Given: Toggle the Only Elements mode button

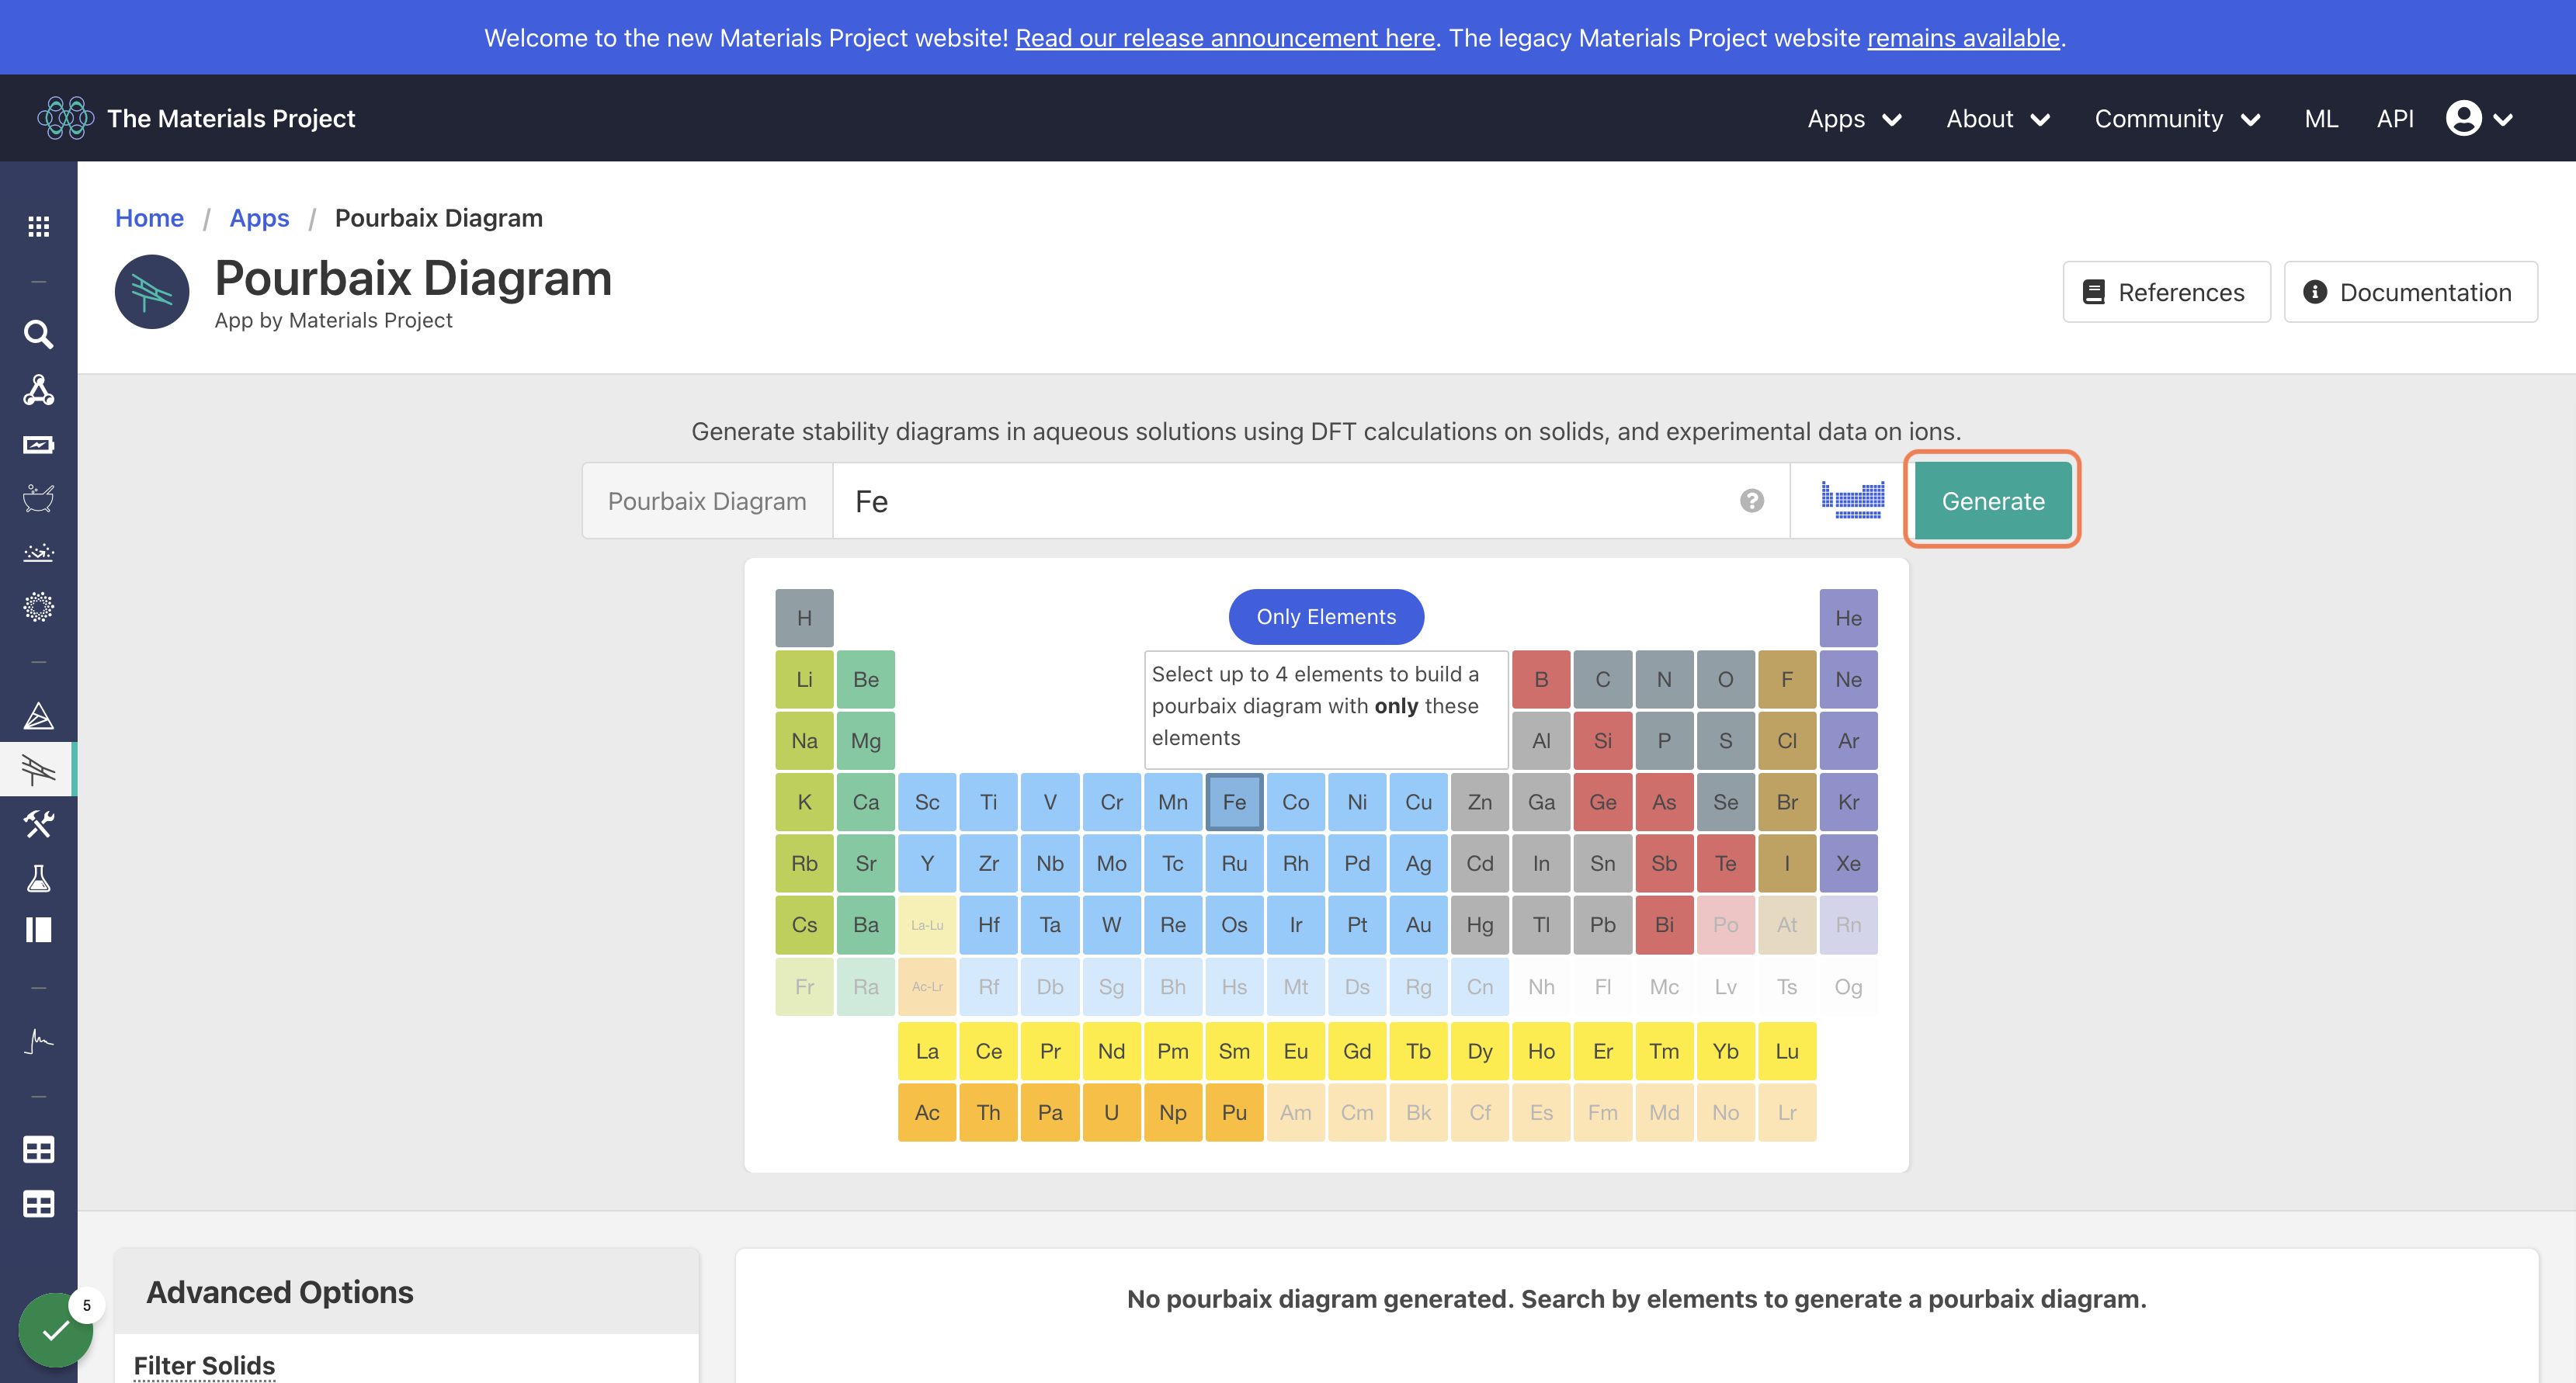Looking at the screenshot, I should tap(1326, 617).
